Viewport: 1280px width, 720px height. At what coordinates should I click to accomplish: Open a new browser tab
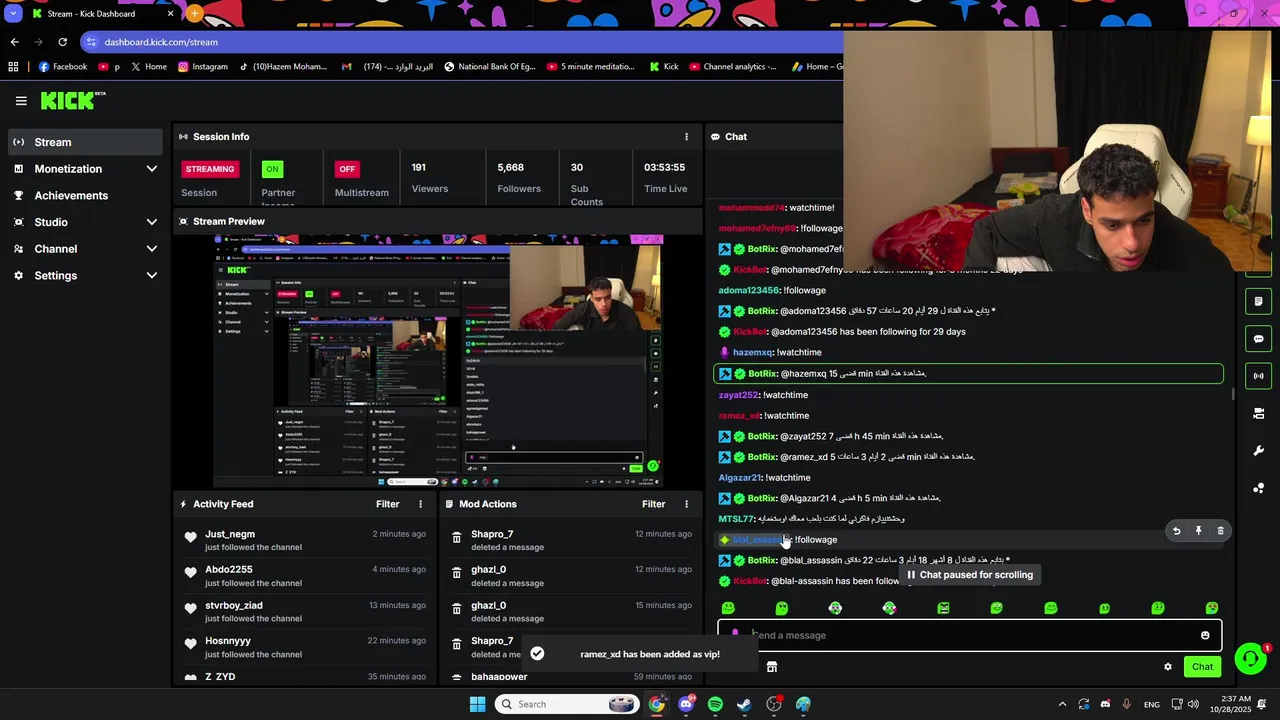[194, 14]
